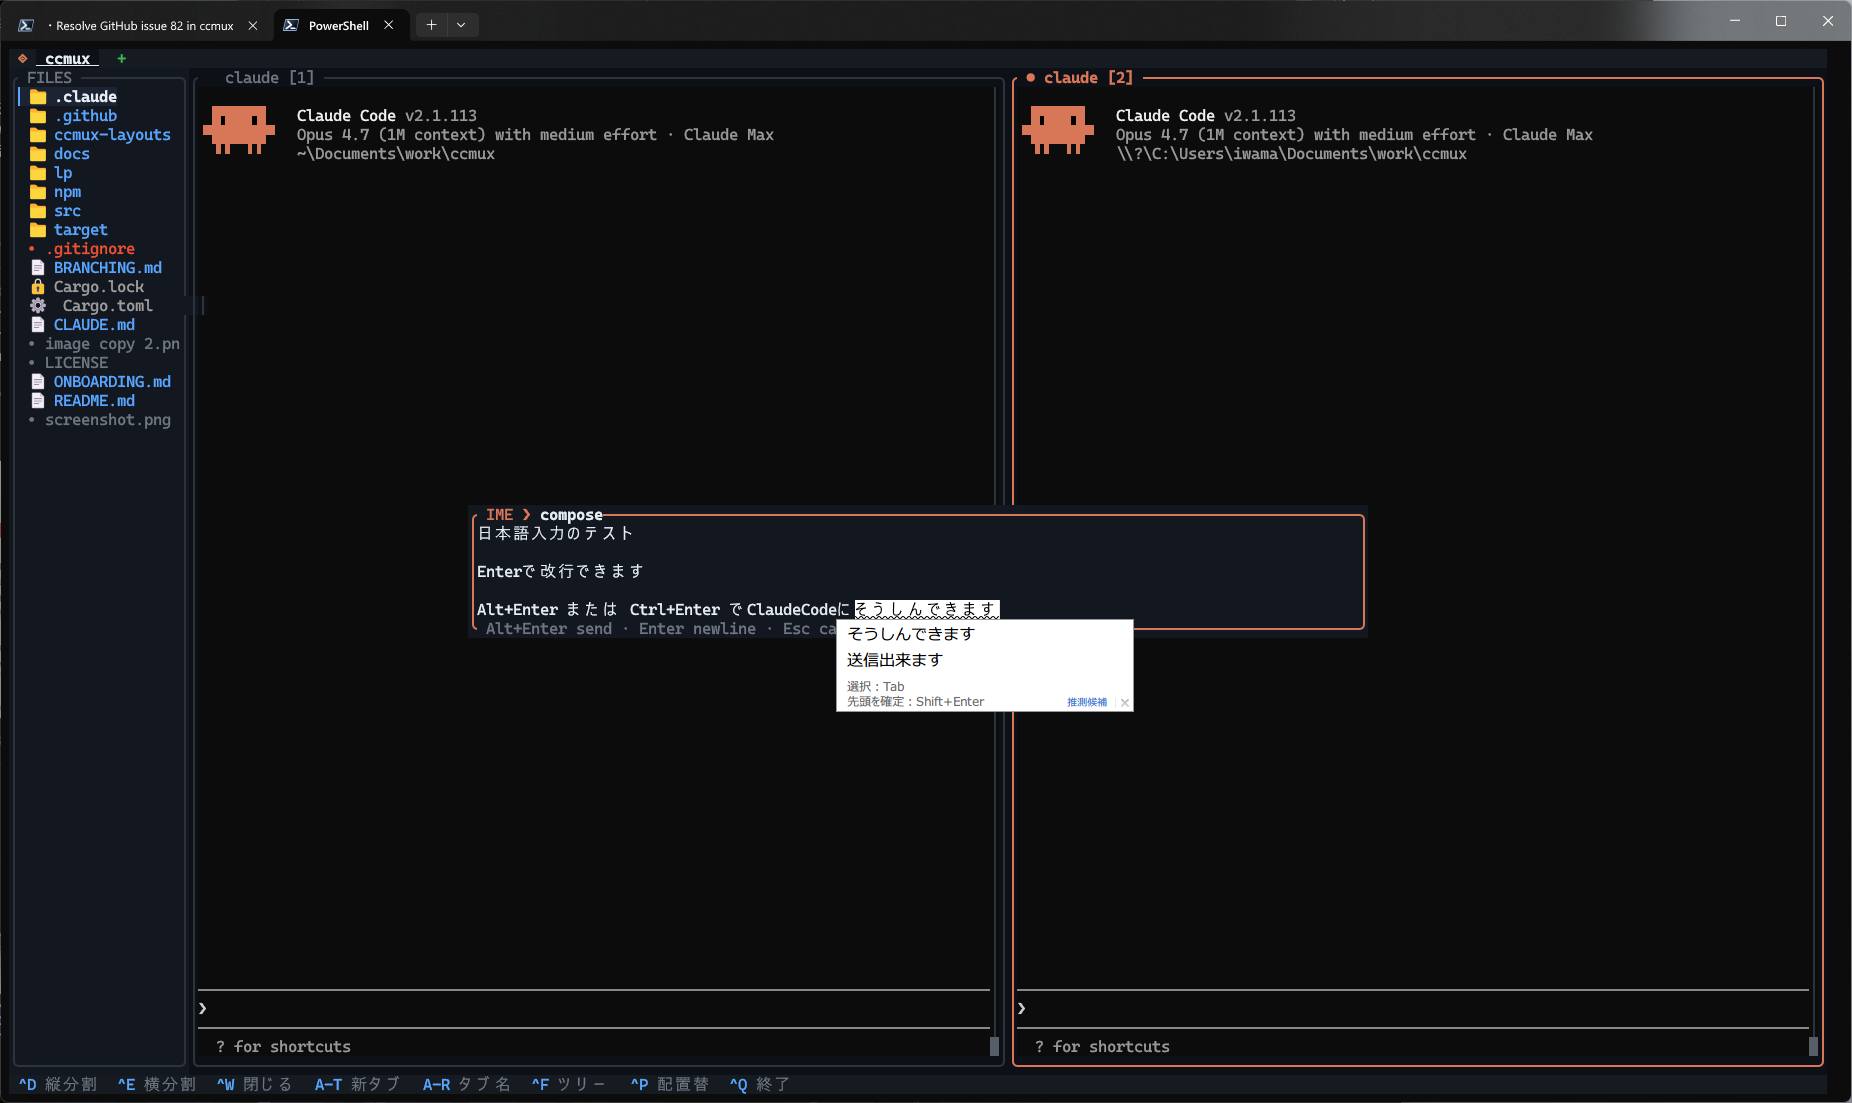Viewport: 1852px width, 1103px height.
Task: Click '? for shortcuts' in claude [1]
Action: (284, 1047)
